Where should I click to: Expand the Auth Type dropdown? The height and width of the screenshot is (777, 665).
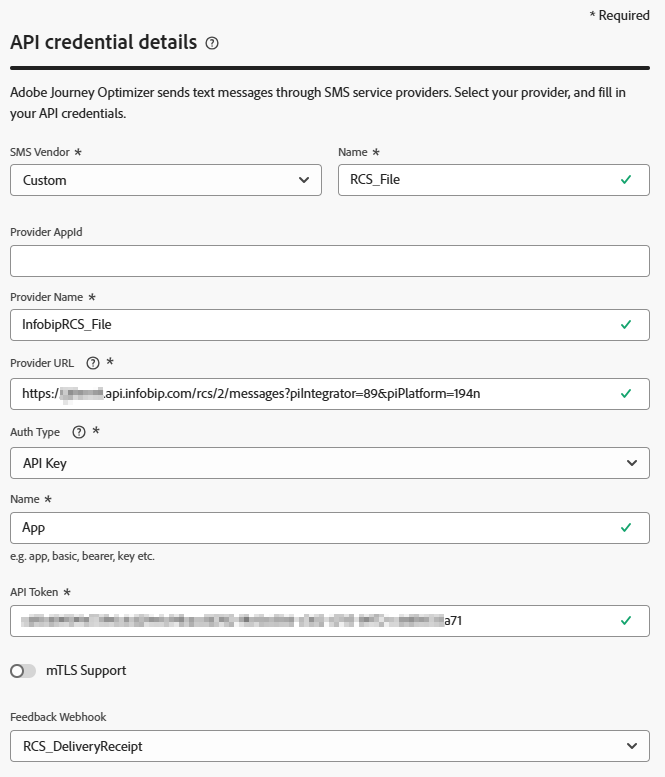click(x=329, y=463)
